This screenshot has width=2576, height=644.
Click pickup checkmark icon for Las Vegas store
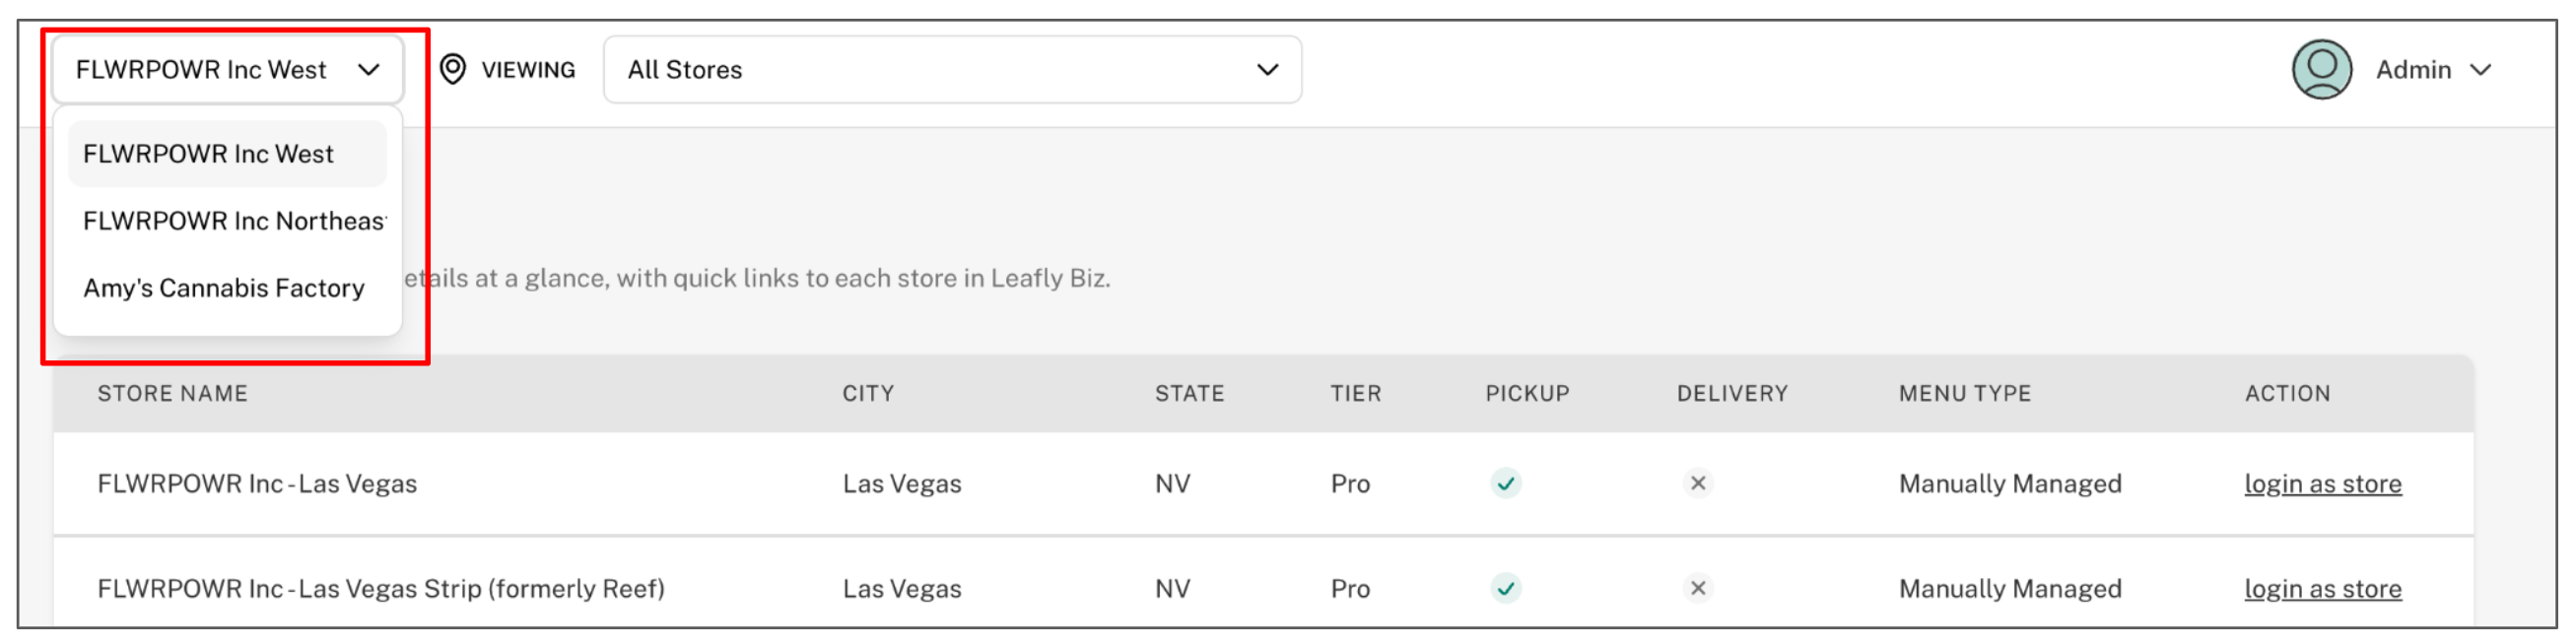1505,484
